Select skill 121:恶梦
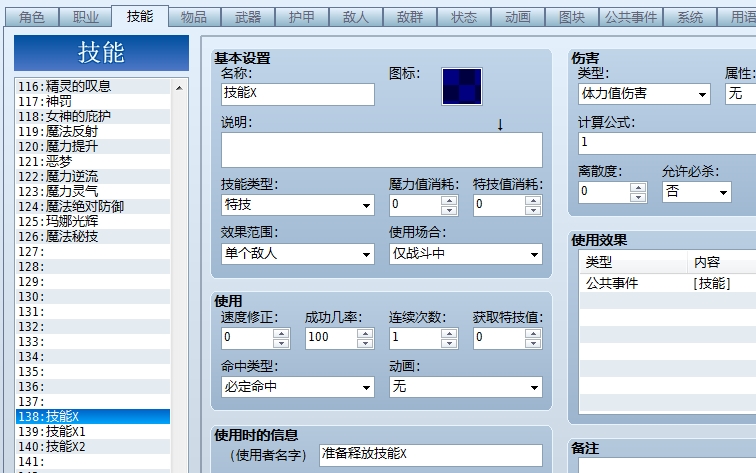This screenshot has width=756, height=473. (93, 161)
